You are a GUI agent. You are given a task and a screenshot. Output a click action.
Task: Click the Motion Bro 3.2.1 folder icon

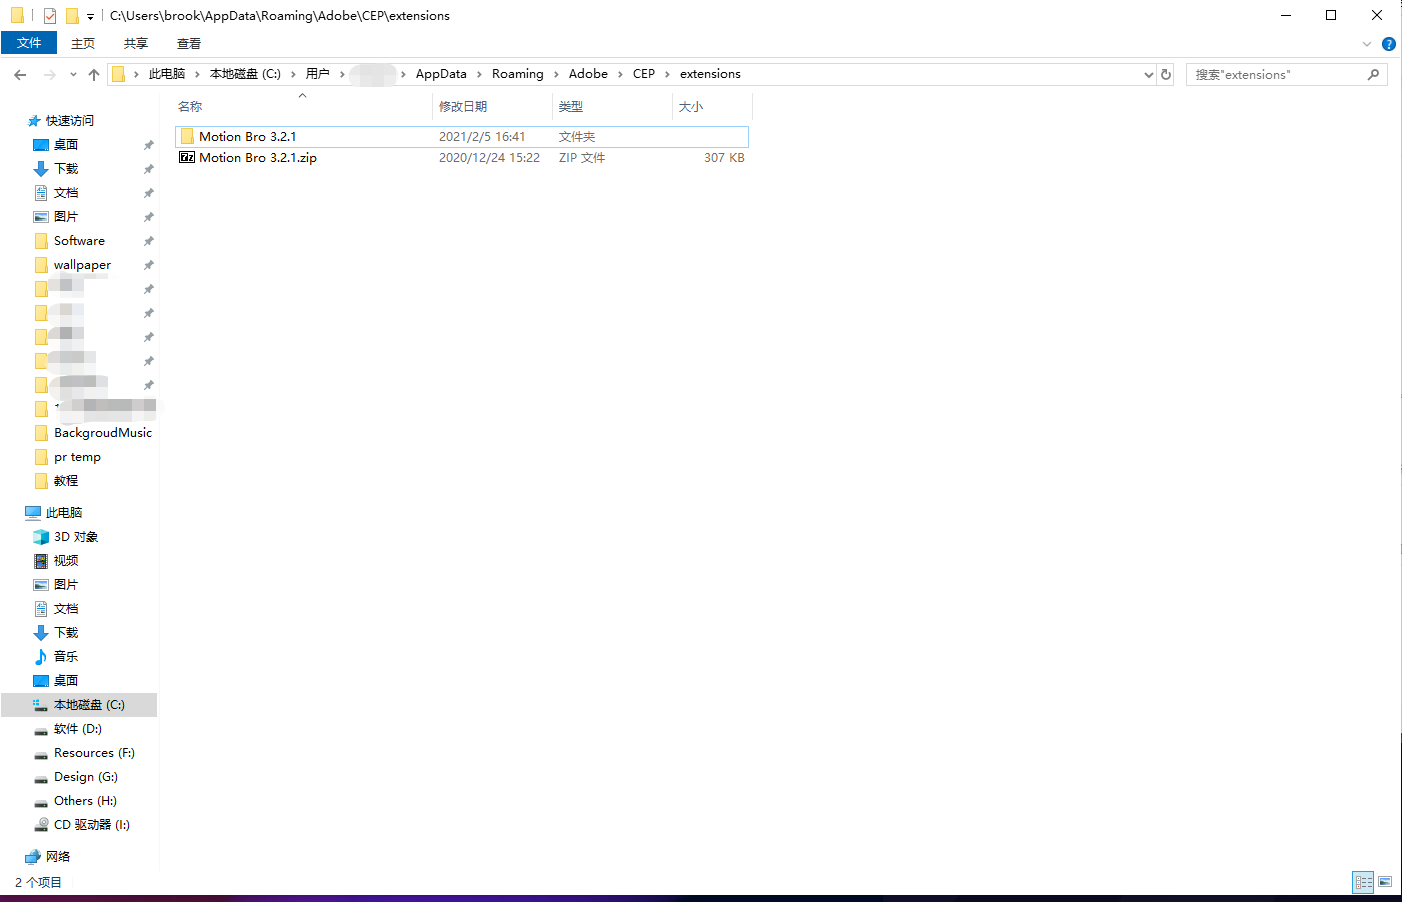187,137
